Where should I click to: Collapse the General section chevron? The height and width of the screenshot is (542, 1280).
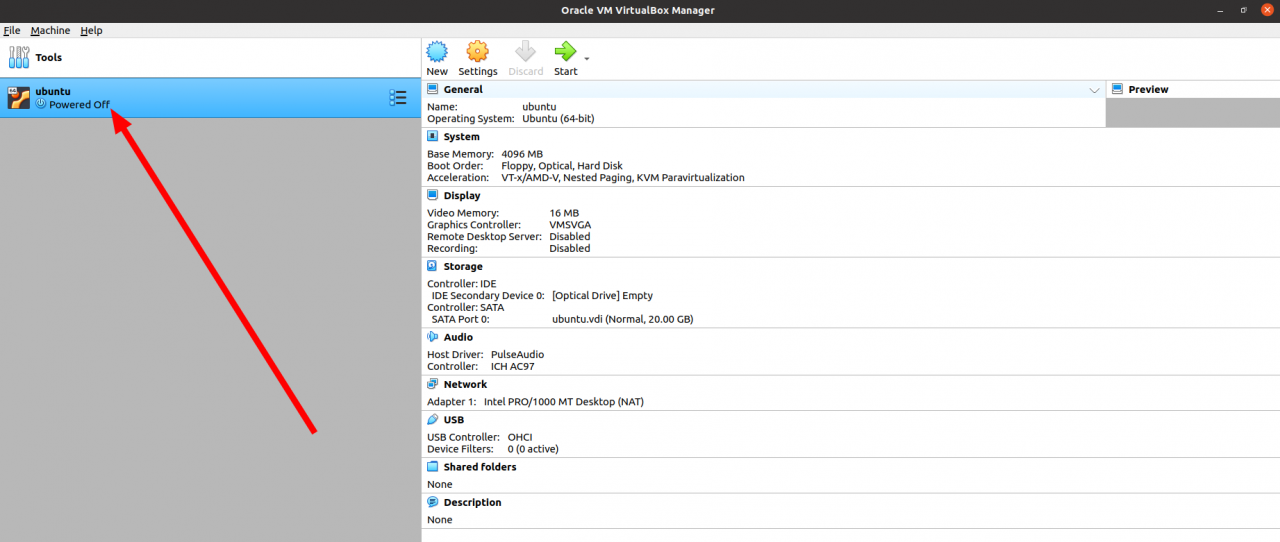pyautogui.click(x=1094, y=90)
